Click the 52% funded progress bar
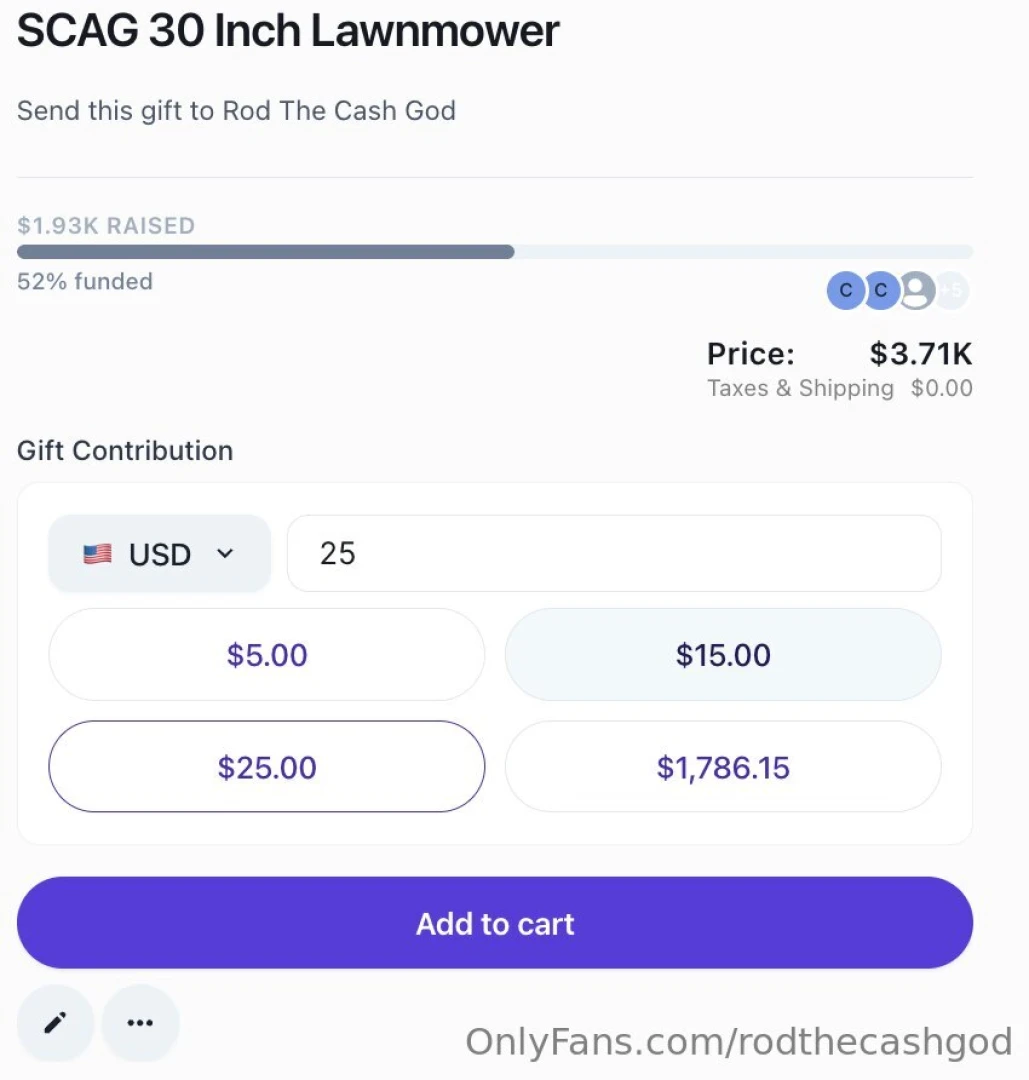The height and width of the screenshot is (1080, 1029). [x=495, y=251]
